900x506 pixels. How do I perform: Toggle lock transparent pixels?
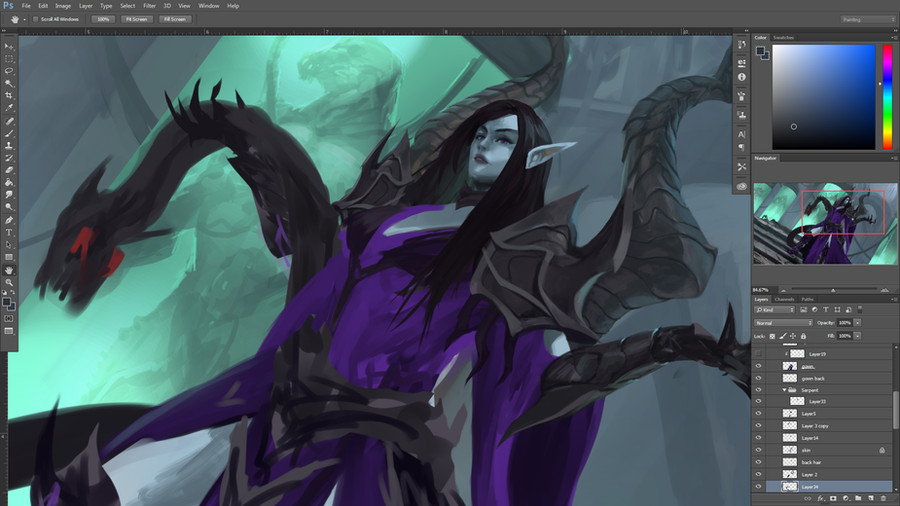[x=772, y=336]
